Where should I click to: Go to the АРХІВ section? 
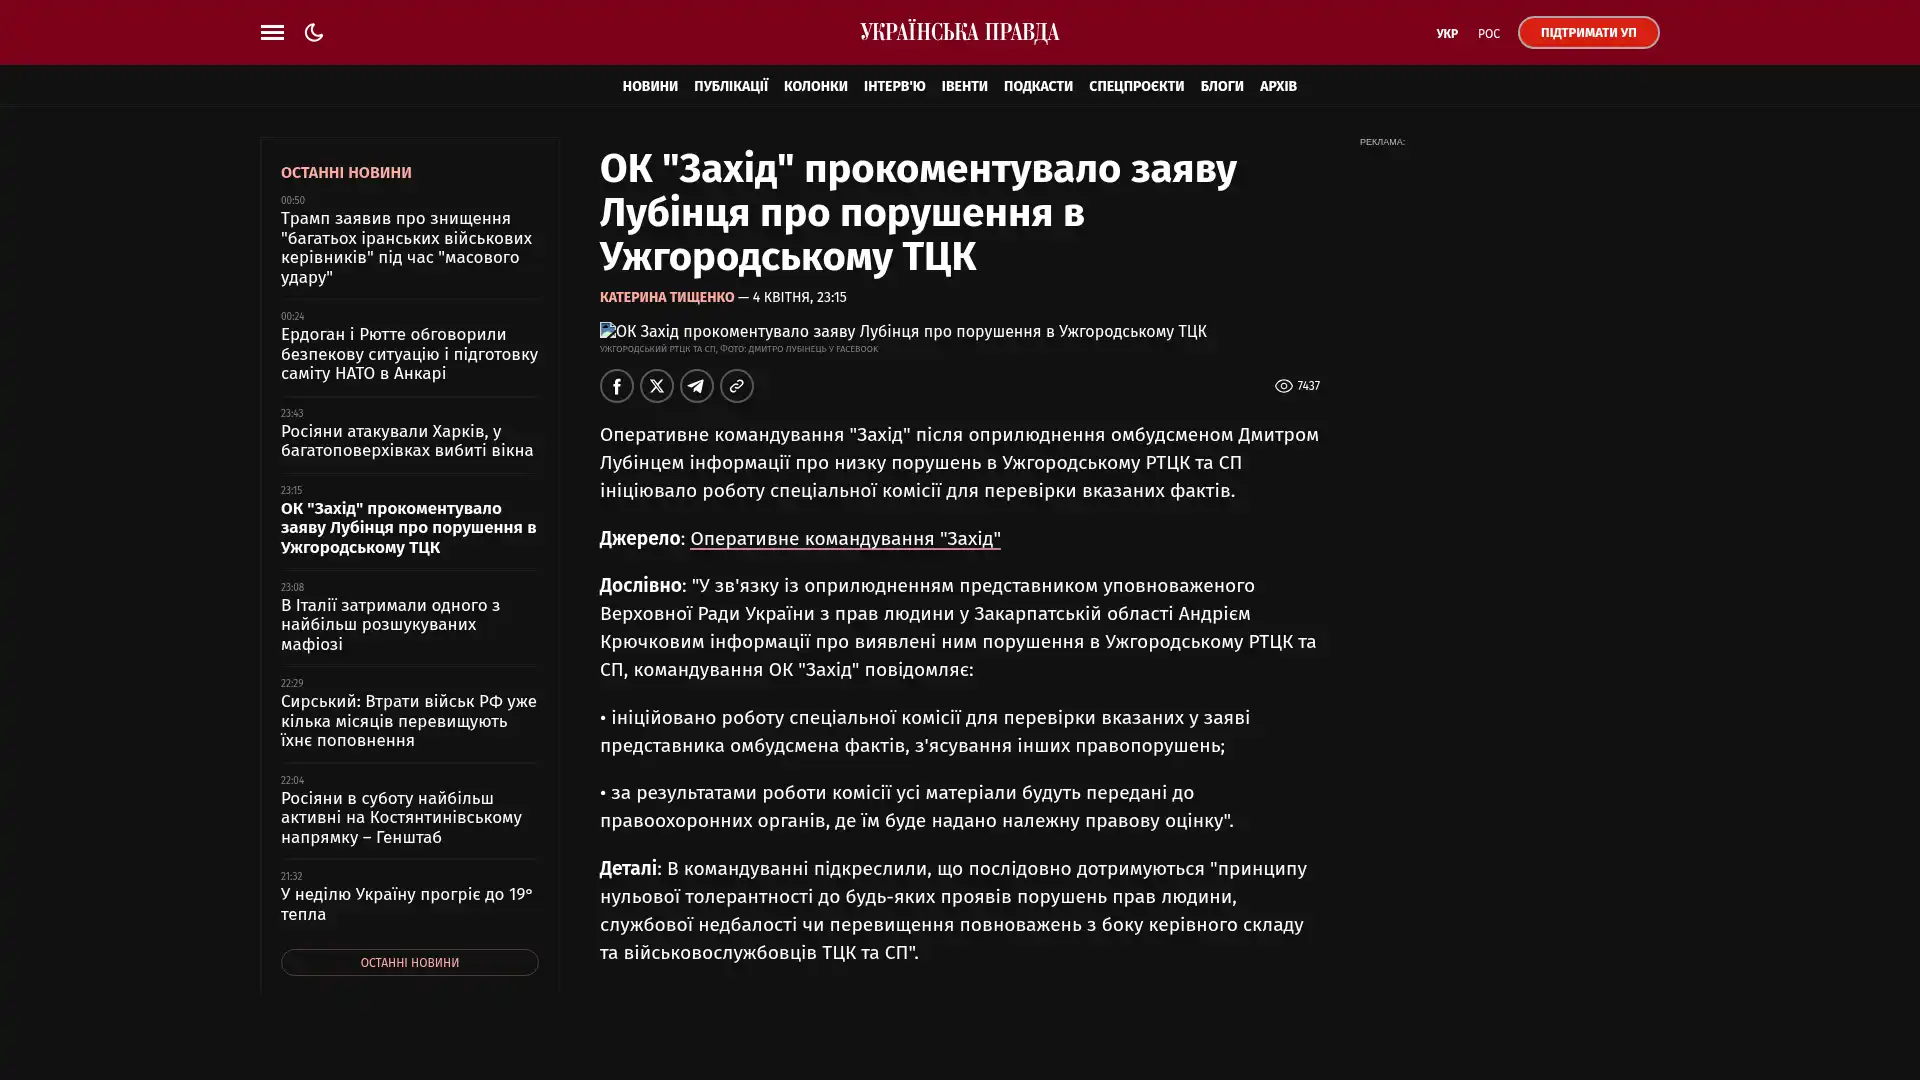tap(1277, 86)
